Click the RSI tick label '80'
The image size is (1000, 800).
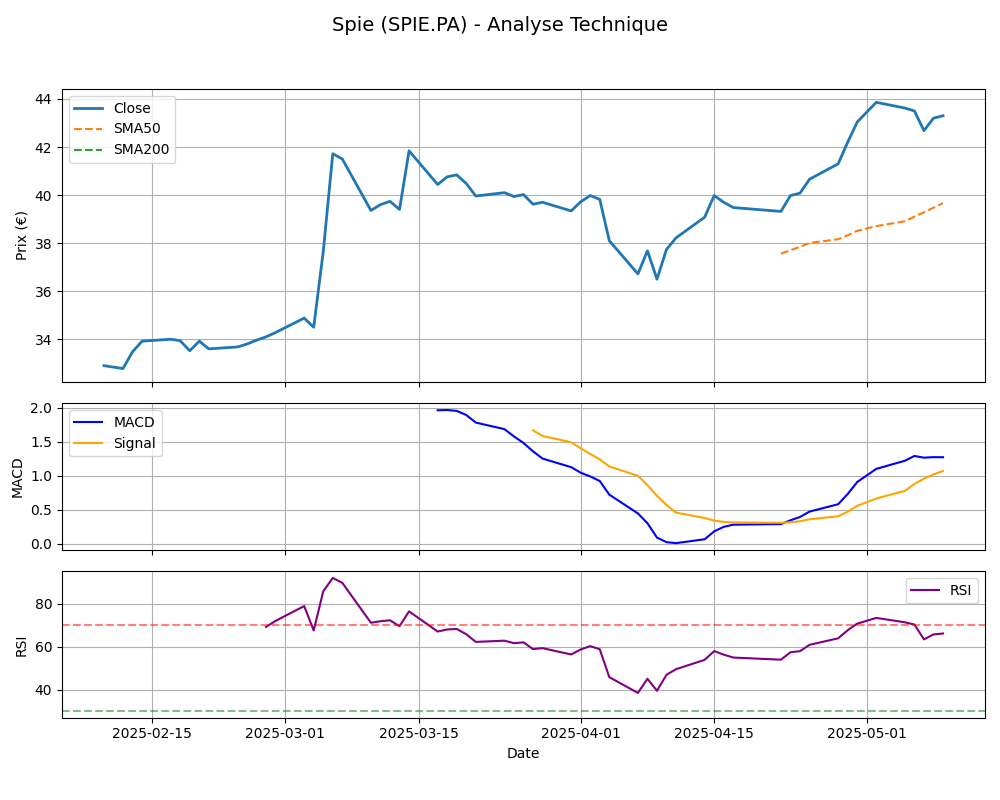[44, 604]
